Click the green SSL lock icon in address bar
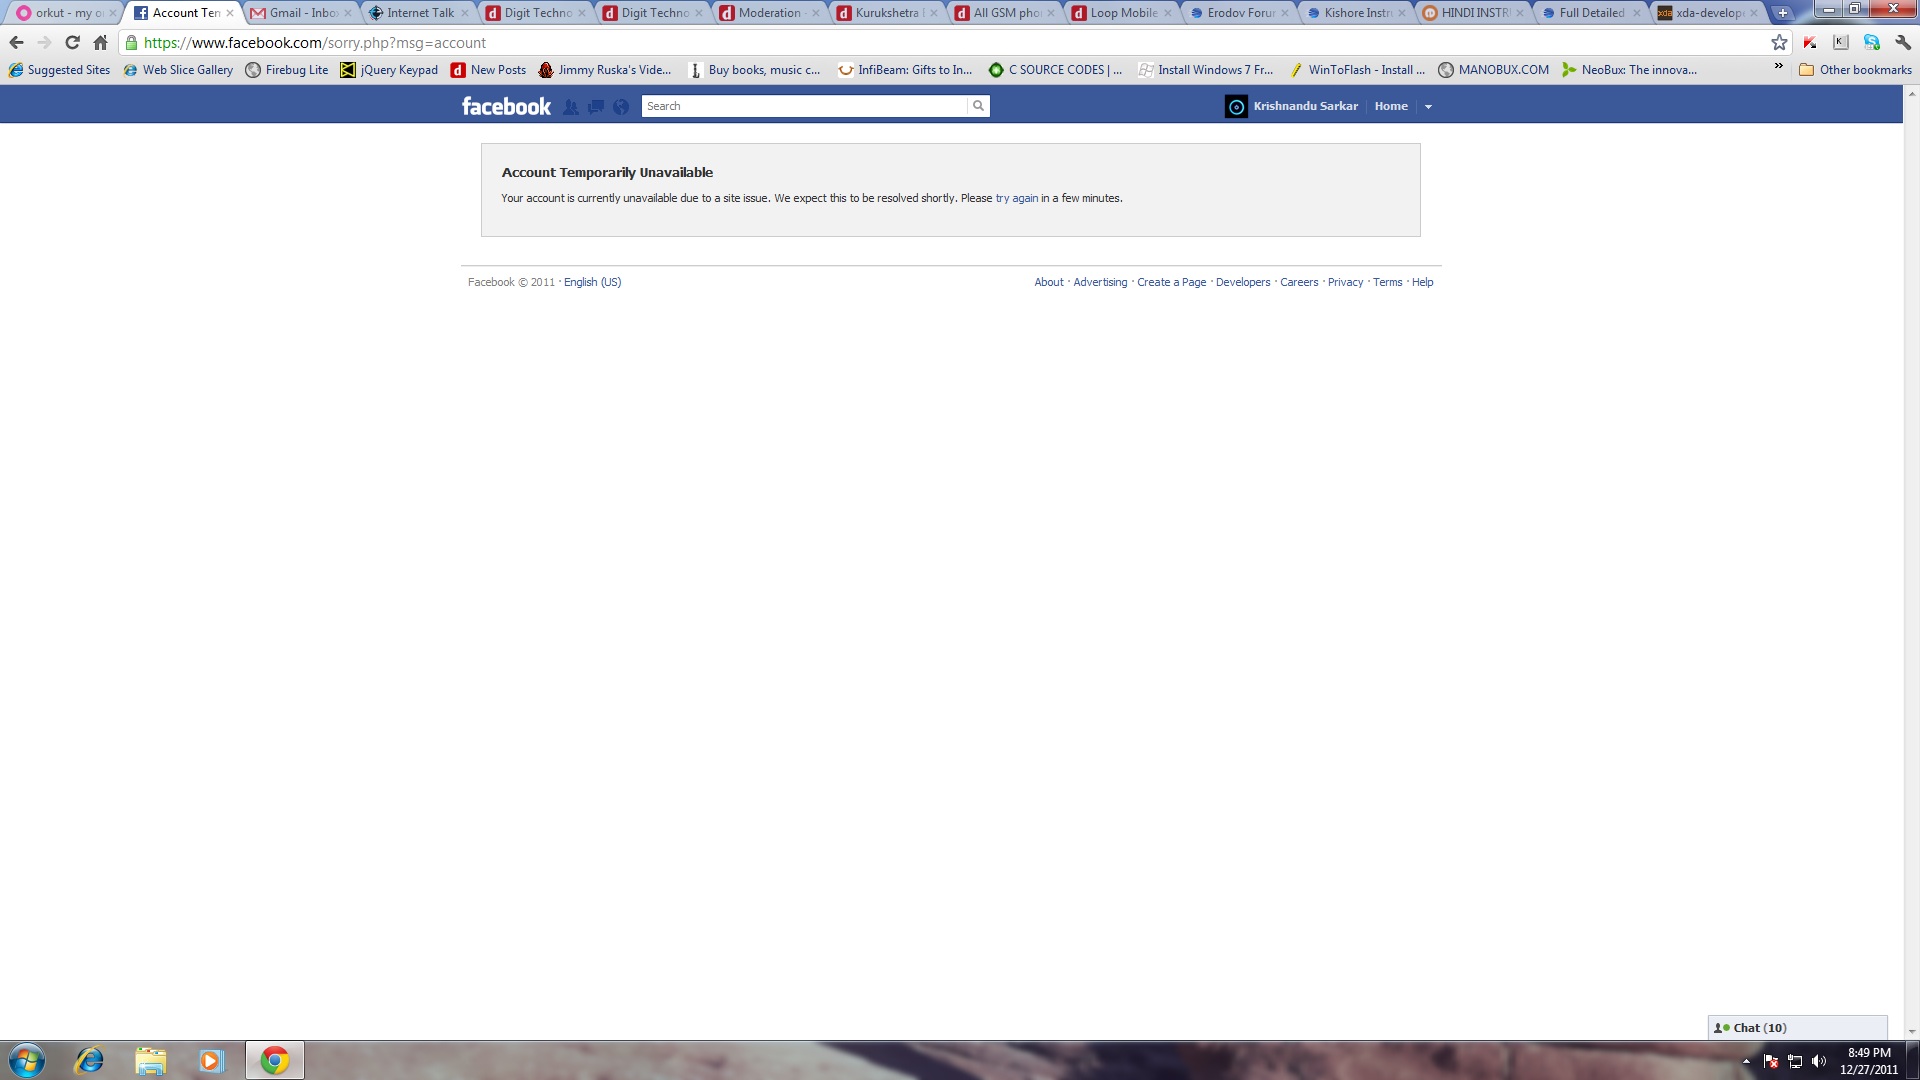Screen dimensions: 1920x1080 pos(131,43)
